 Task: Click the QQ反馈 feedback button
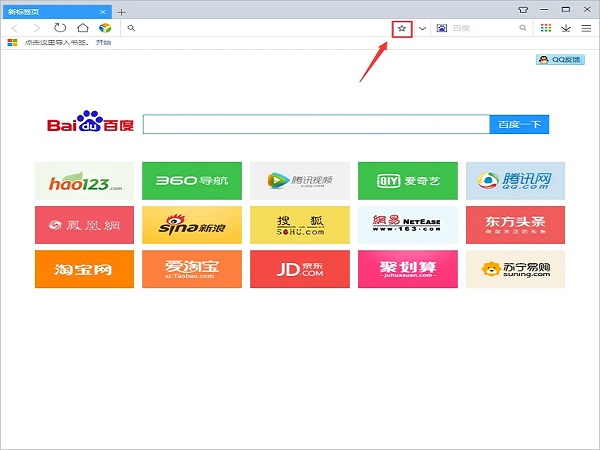click(x=560, y=59)
